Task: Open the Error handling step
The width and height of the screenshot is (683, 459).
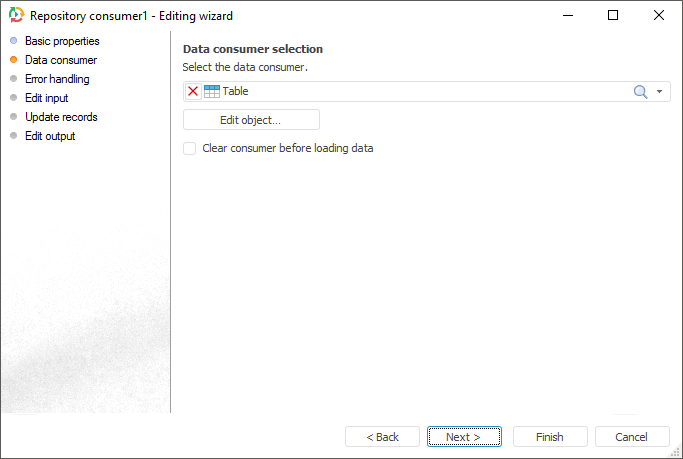Action: pos(57,79)
